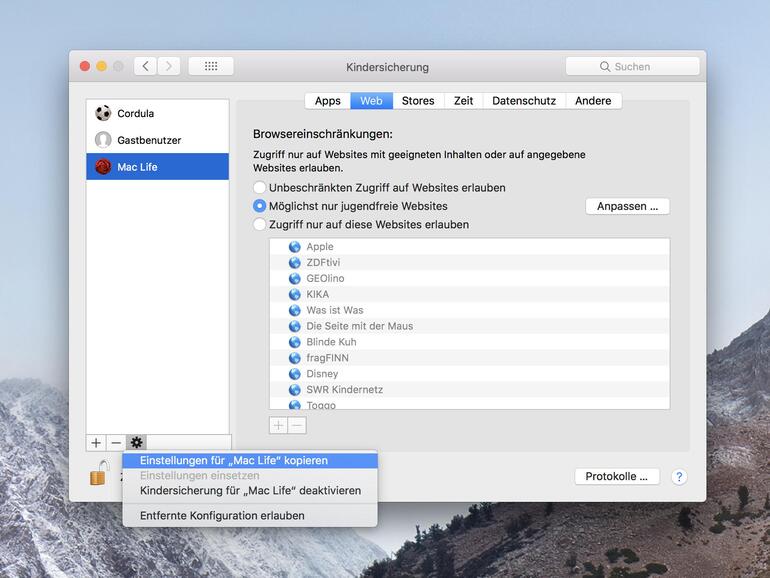Click Cordula's soccer ball avatar
This screenshot has height=578, width=770.
click(x=103, y=113)
